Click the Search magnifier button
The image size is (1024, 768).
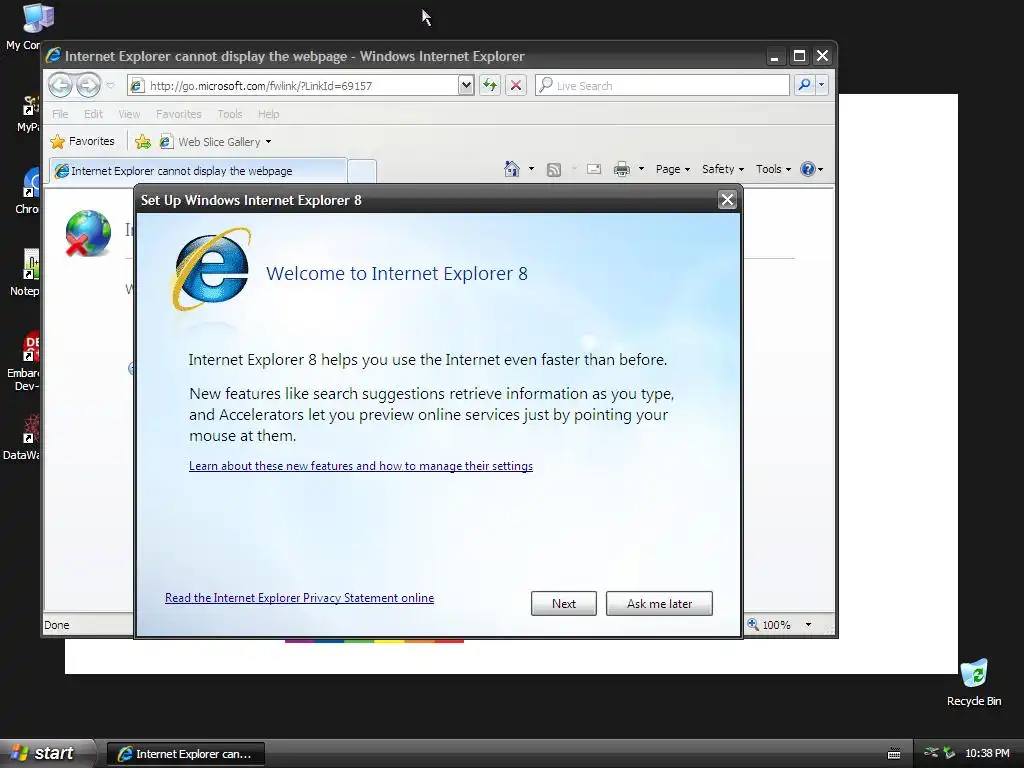click(x=805, y=85)
